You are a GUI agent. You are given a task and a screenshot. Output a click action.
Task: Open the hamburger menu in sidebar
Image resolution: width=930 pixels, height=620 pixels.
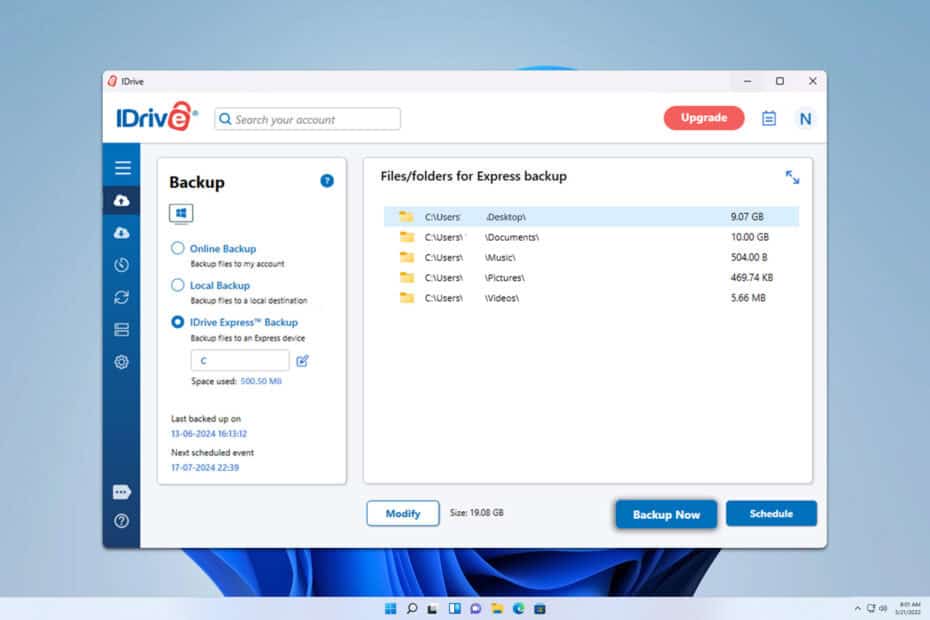(x=123, y=168)
